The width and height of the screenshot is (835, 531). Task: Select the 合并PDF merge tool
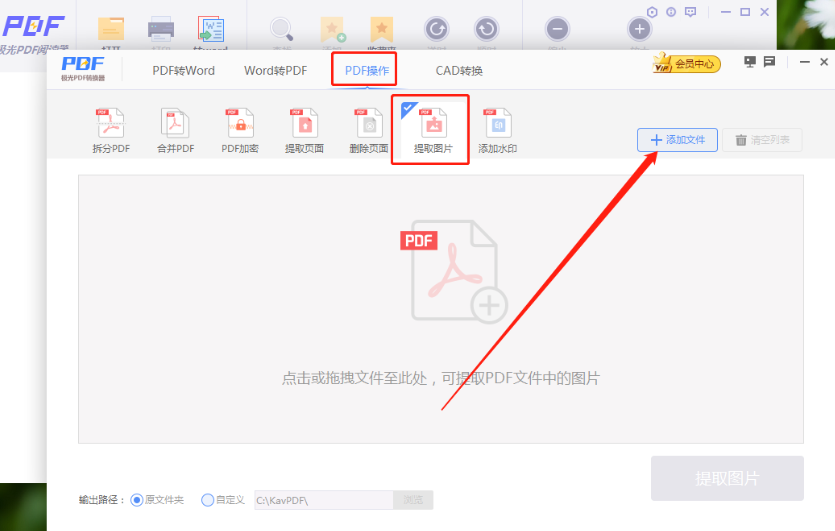coord(175,130)
